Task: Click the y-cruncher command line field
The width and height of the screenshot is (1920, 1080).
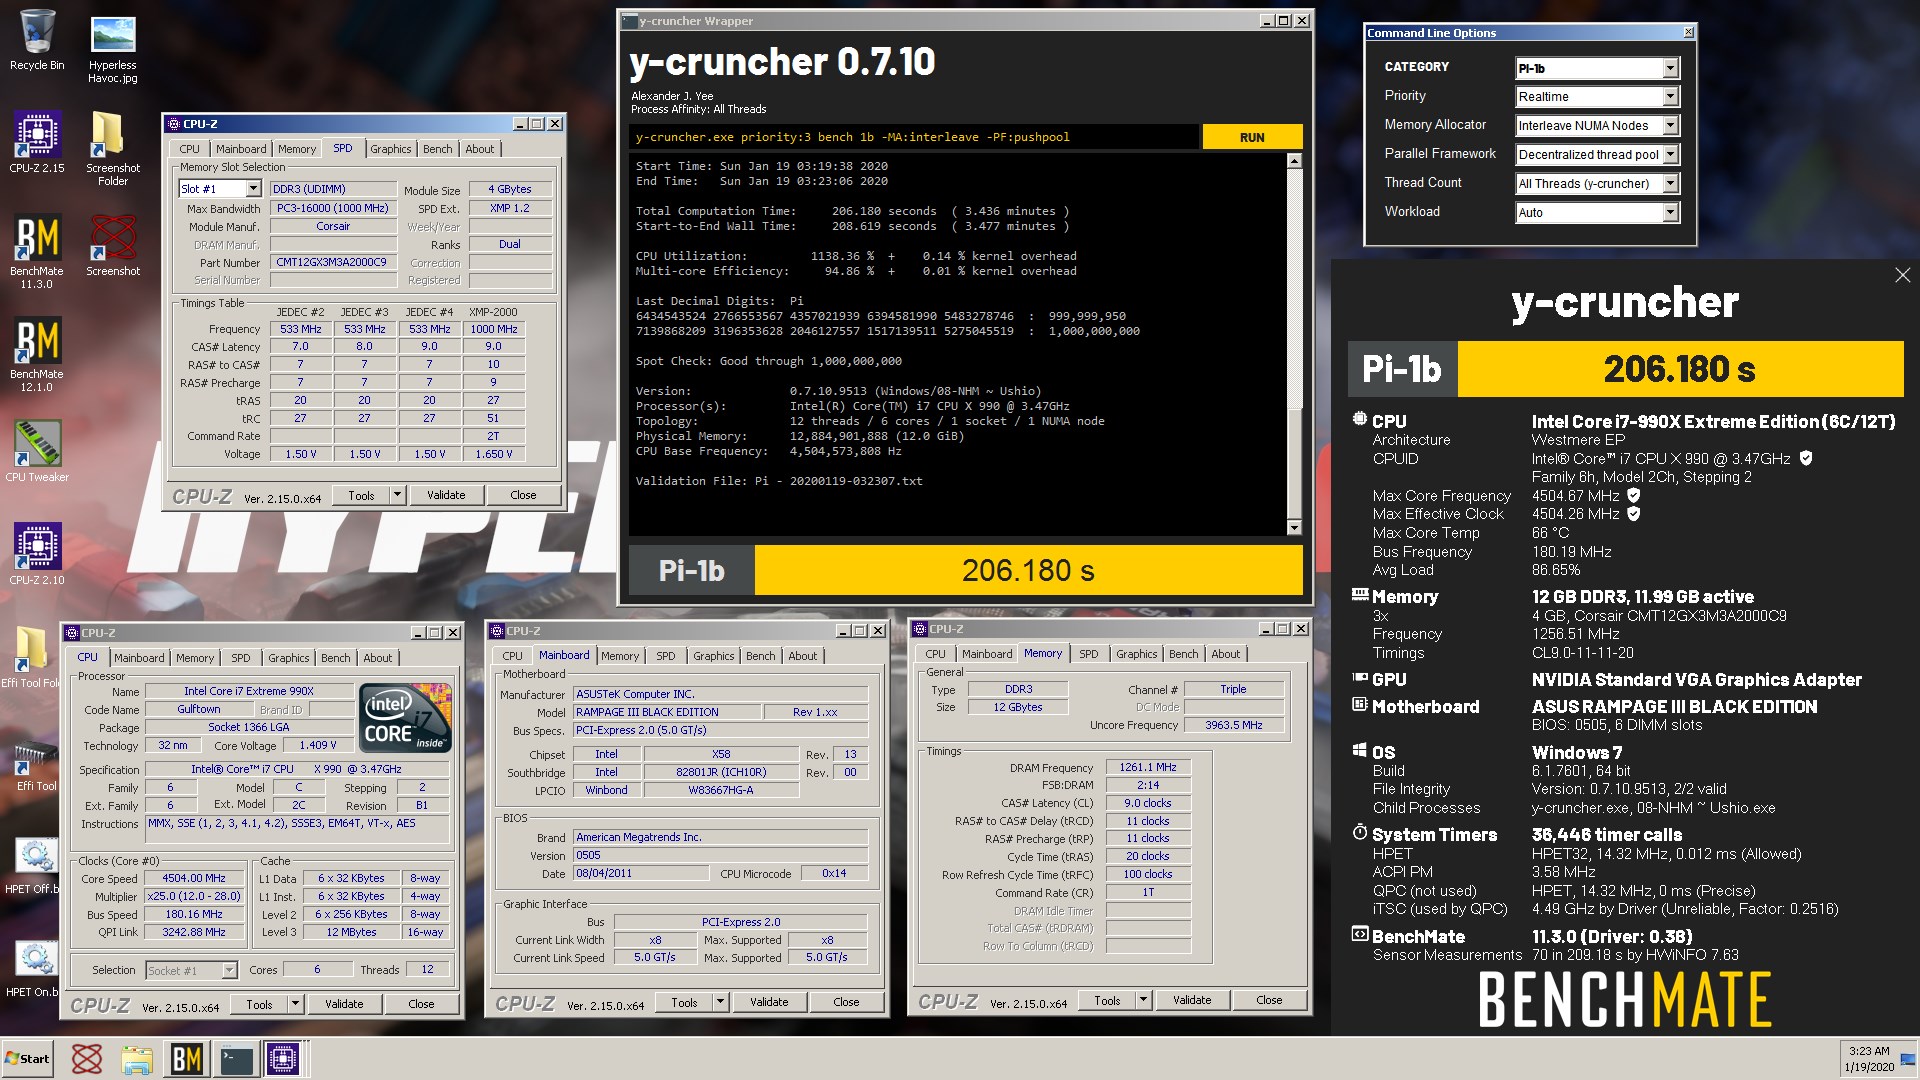Action: [914, 137]
